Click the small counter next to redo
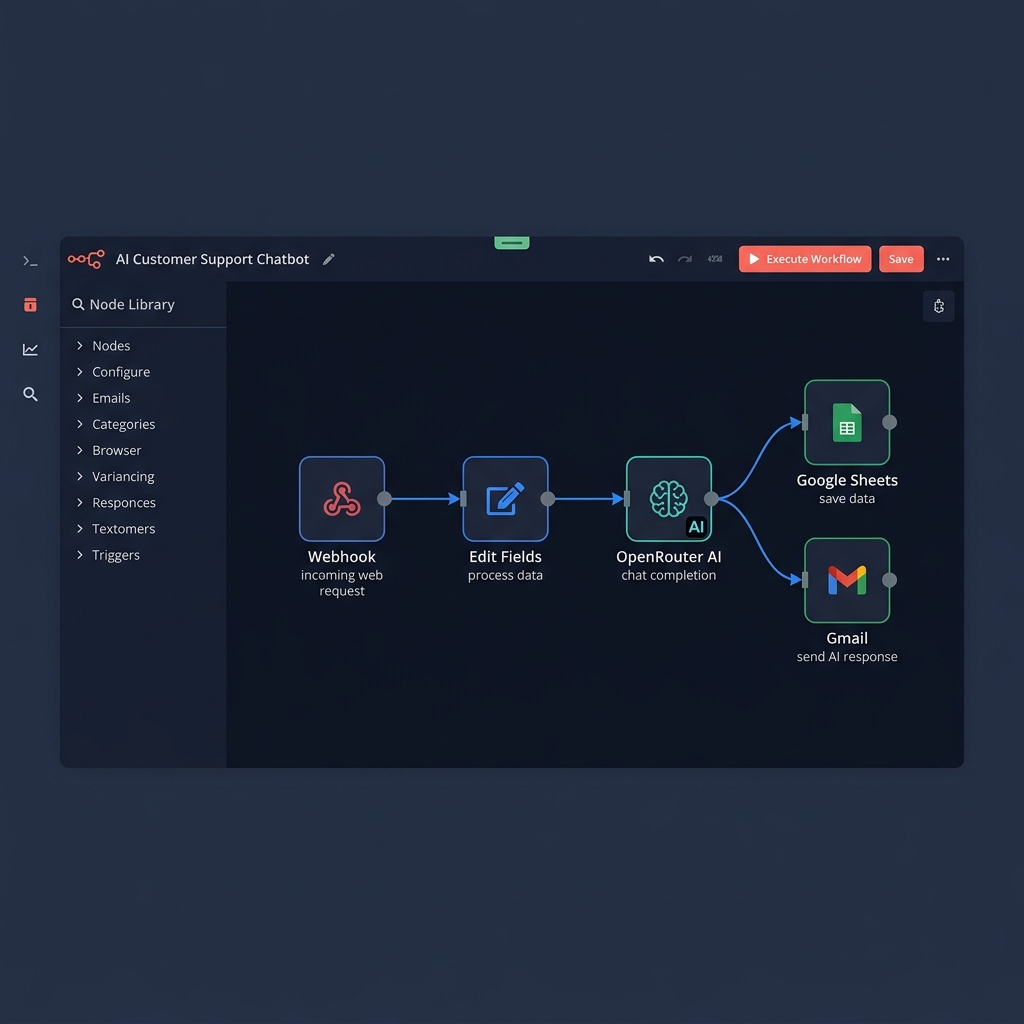The image size is (1024, 1024). pos(714,259)
